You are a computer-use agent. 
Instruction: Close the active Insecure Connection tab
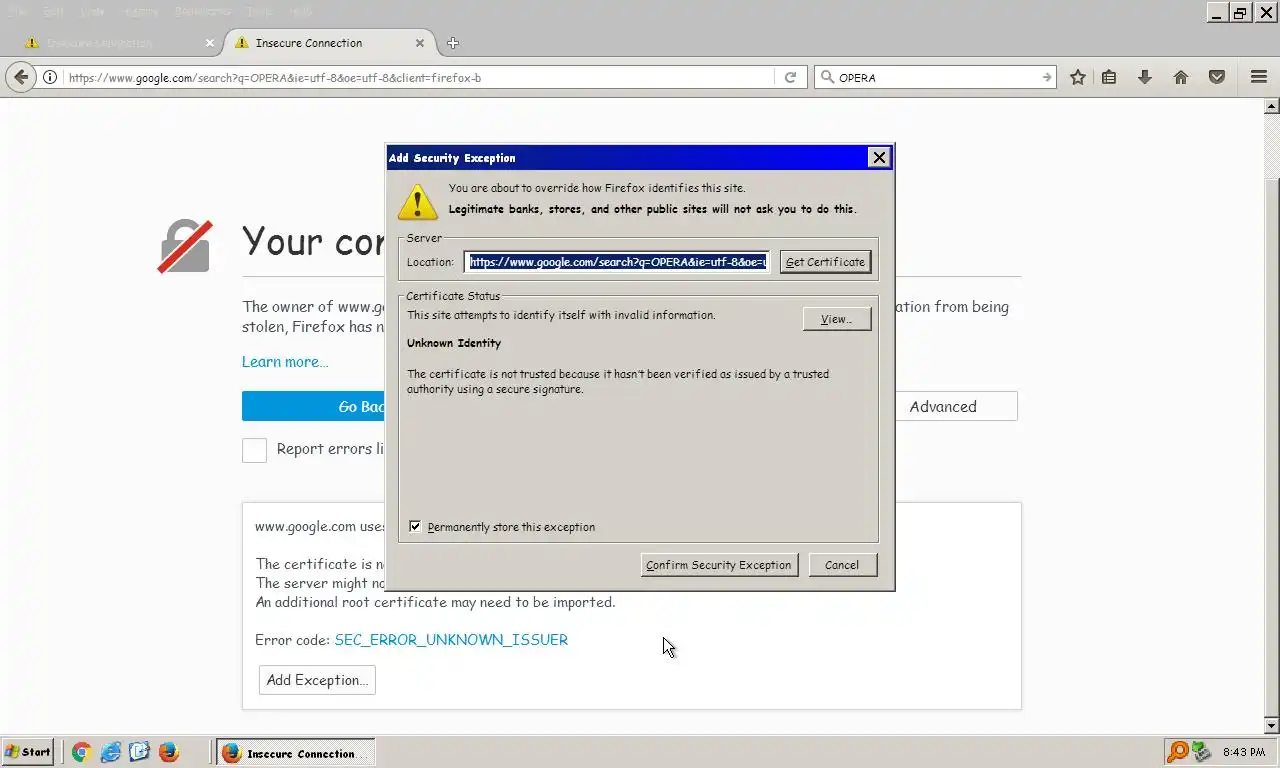tap(420, 43)
